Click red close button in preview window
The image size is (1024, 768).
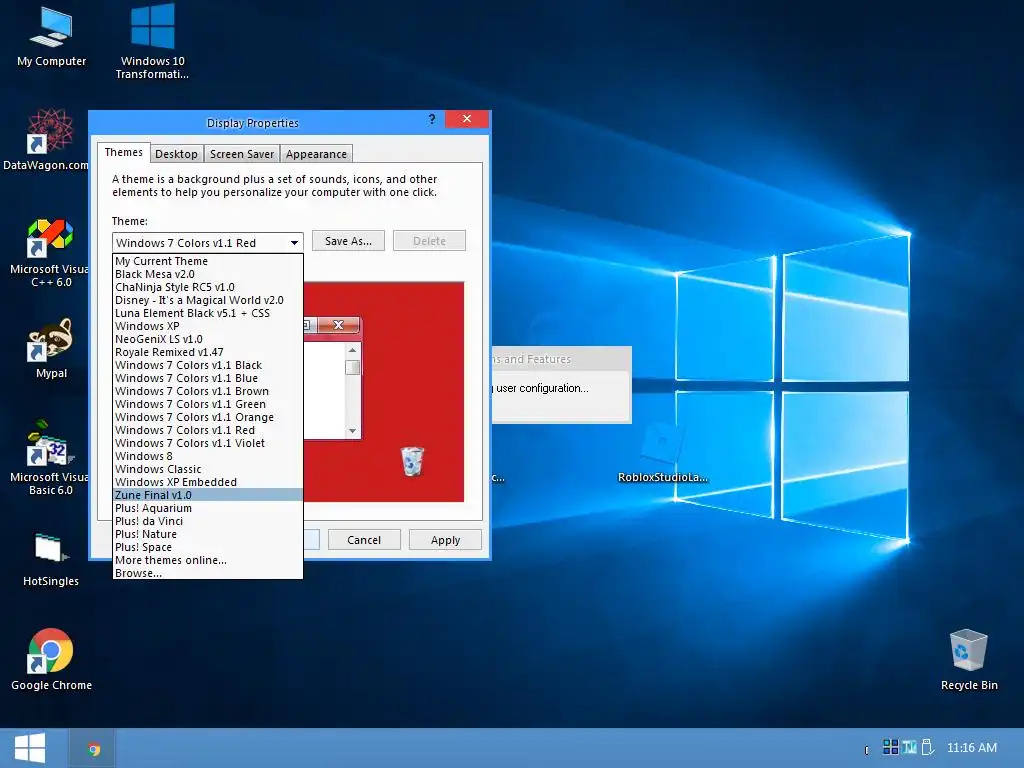(x=338, y=325)
